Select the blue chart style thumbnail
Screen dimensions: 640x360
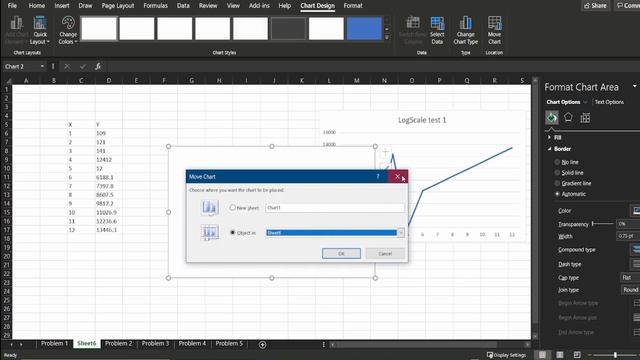(x=364, y=29)
